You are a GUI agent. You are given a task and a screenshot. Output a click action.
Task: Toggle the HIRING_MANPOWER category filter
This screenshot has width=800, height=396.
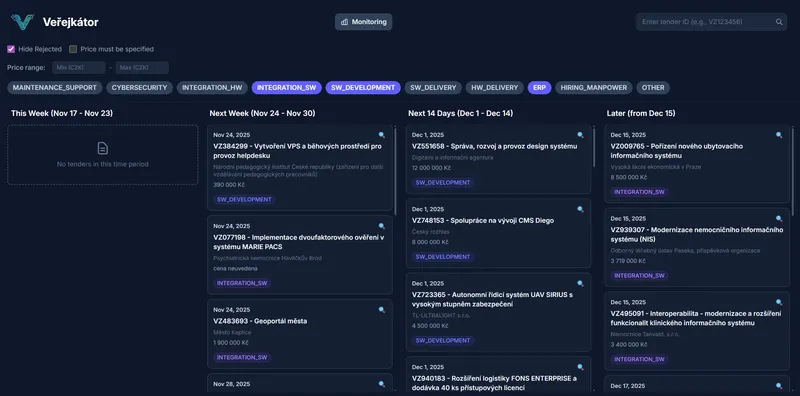coord(594,88)
